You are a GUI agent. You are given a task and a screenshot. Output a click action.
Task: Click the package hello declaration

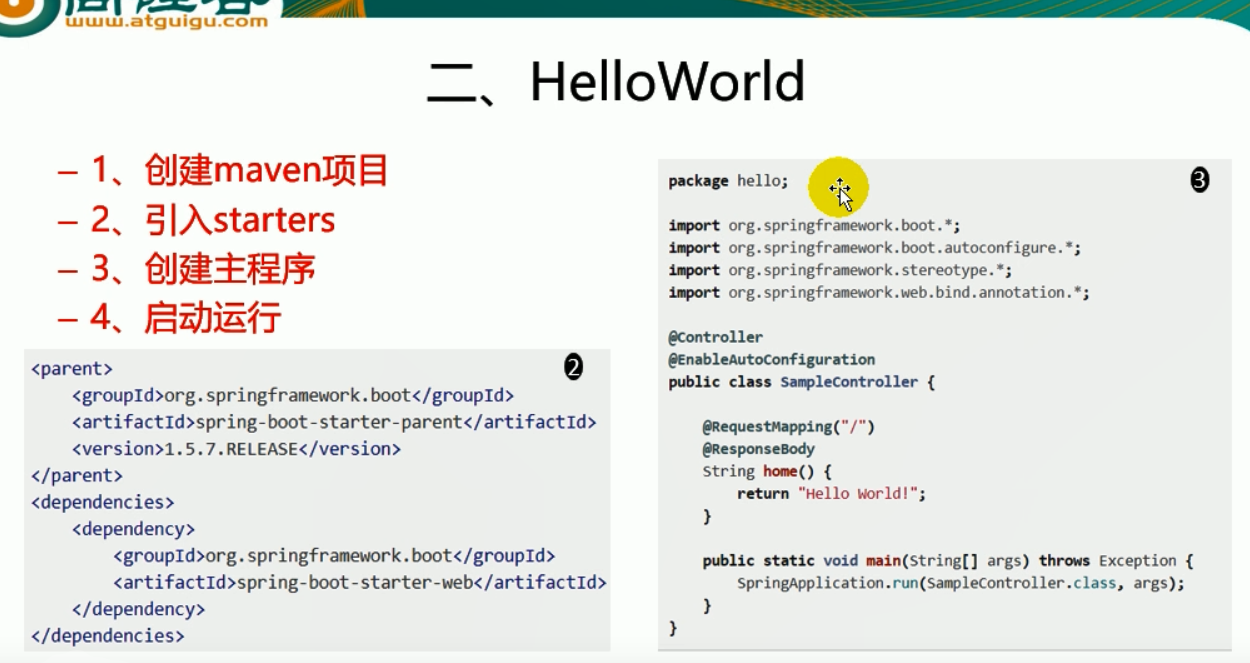pyautogui.click(x=728, y=181)
